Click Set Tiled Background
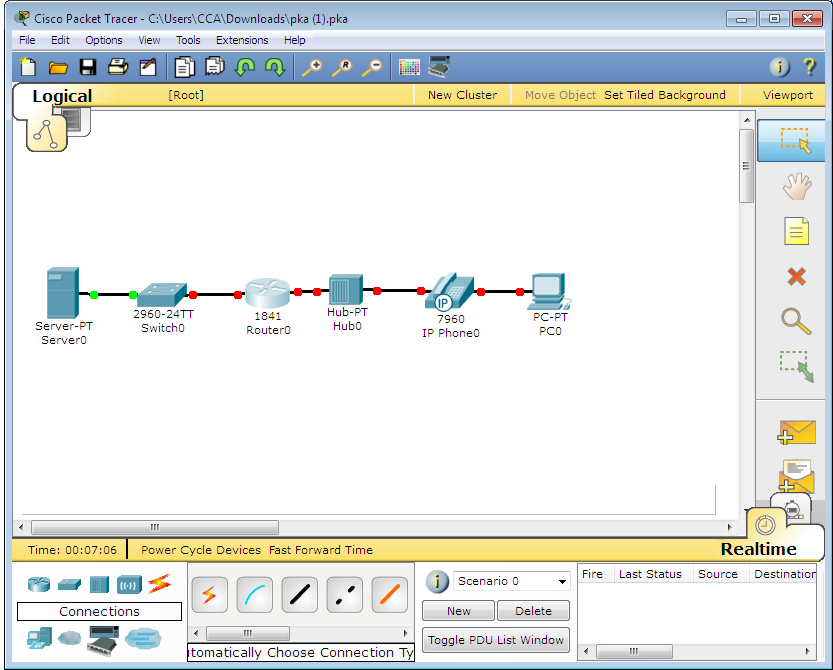Image resolution: width=833 pixels, height=670 pixels. click(665, 95)
